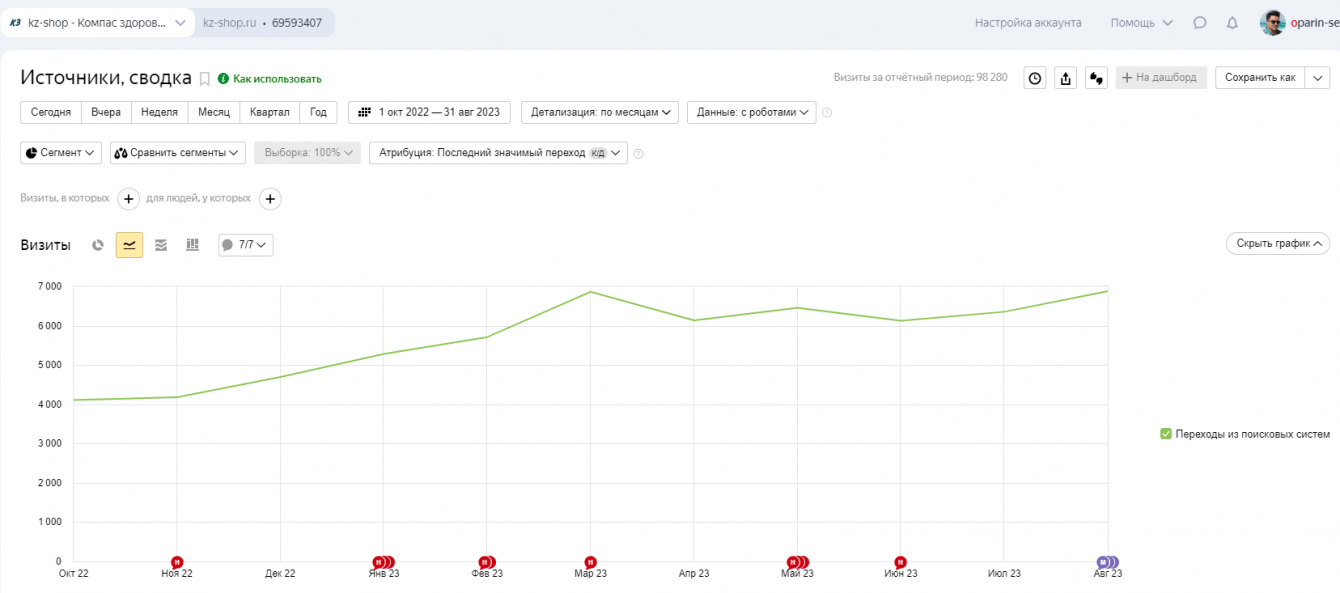1340x593 pixels.
Task: Open the chat messages icon
Action: 1200,23
